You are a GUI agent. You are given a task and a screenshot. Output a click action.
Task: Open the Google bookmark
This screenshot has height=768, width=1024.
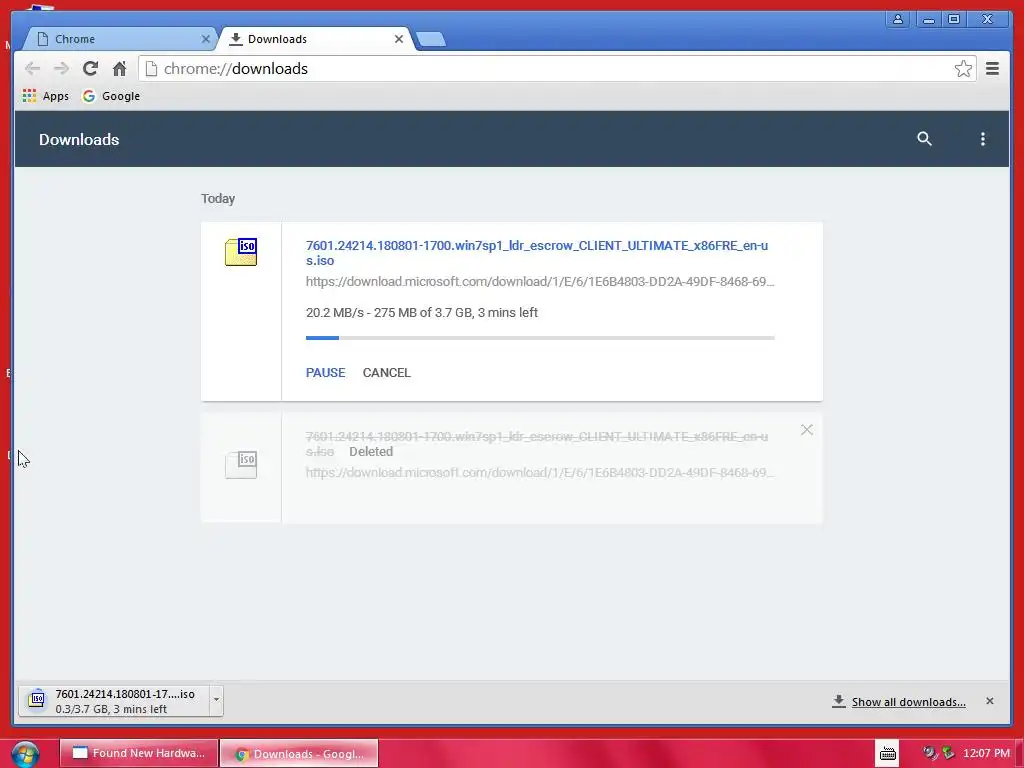pos(111,96)
